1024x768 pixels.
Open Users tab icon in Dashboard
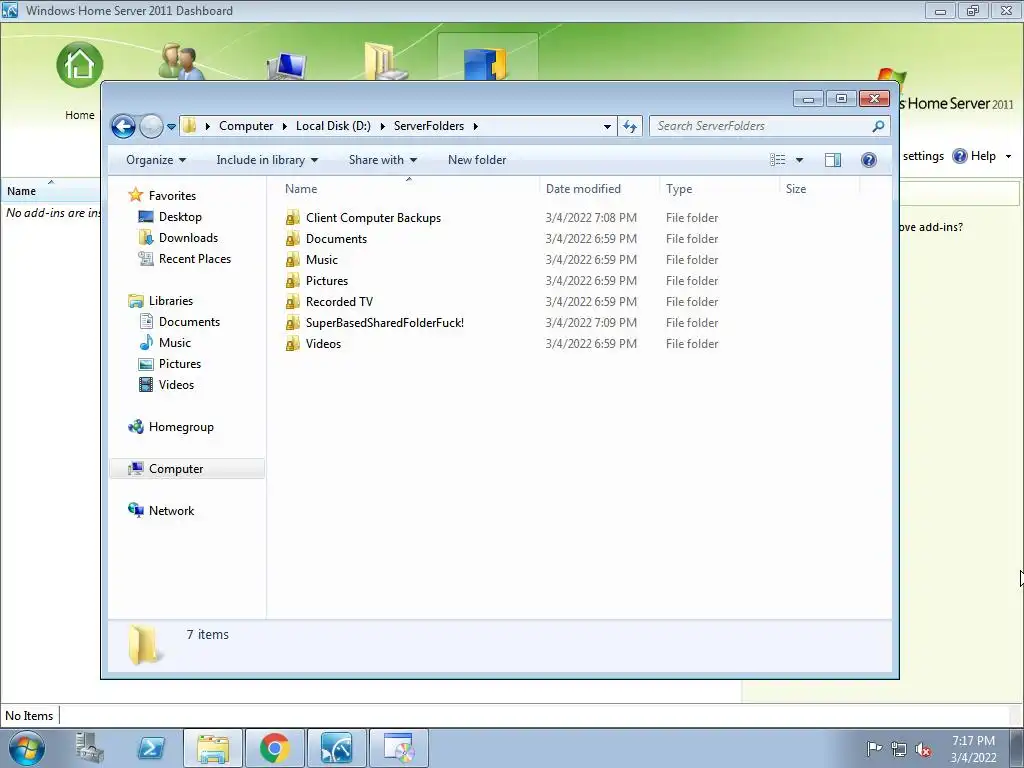[180, 62]
